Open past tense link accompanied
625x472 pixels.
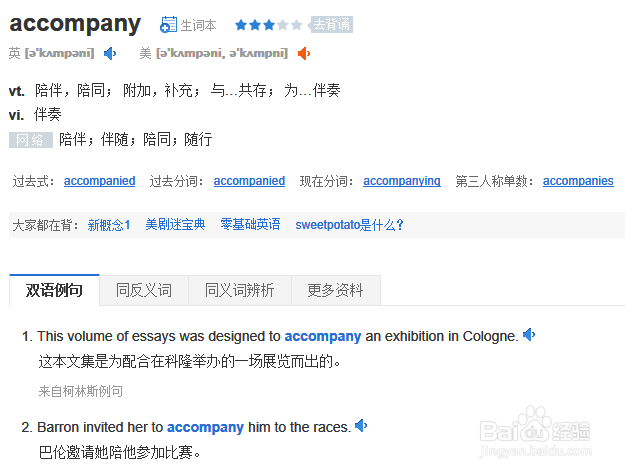[x=99, y=181]
